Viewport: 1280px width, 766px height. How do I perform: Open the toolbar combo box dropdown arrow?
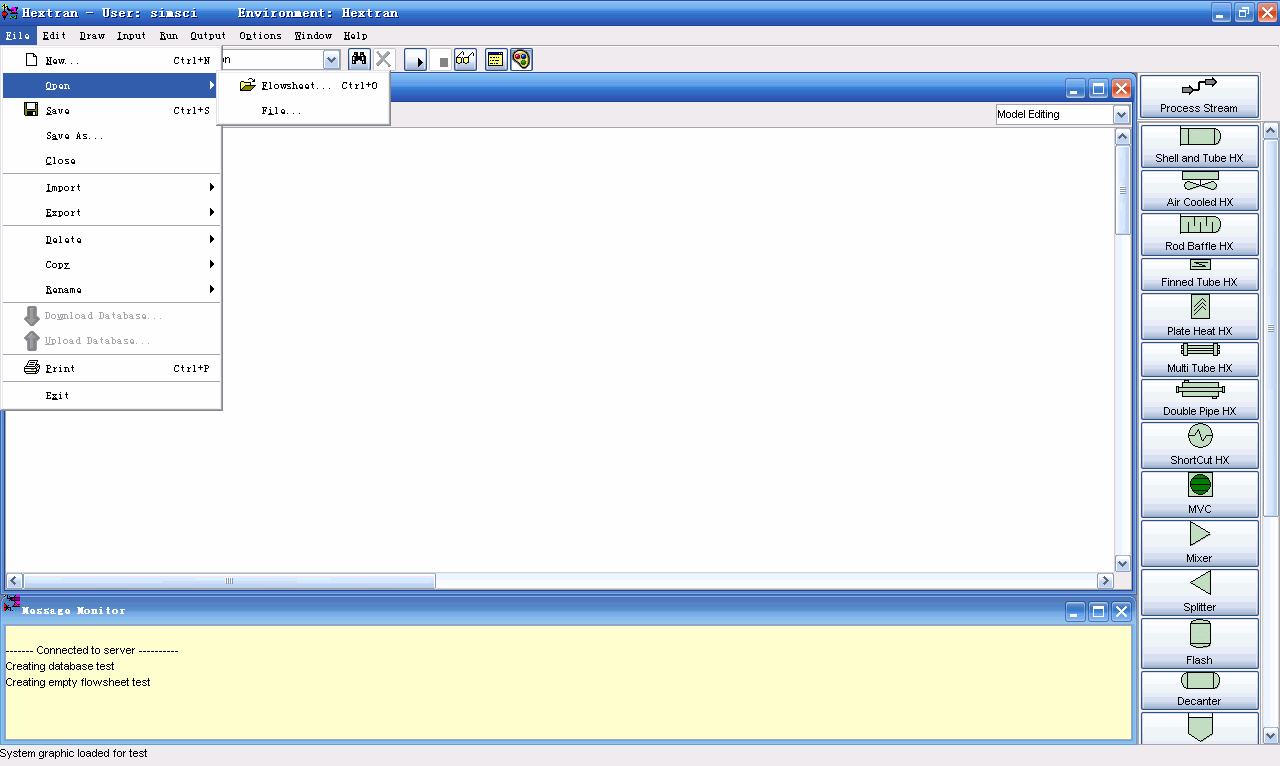click(331, 60)
